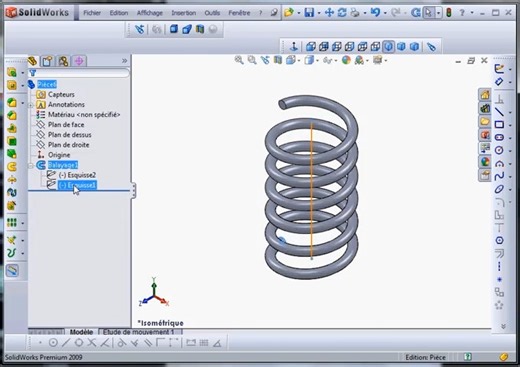
Task: Click the Rebuild traffic light icon
Action: click(449, 13)
